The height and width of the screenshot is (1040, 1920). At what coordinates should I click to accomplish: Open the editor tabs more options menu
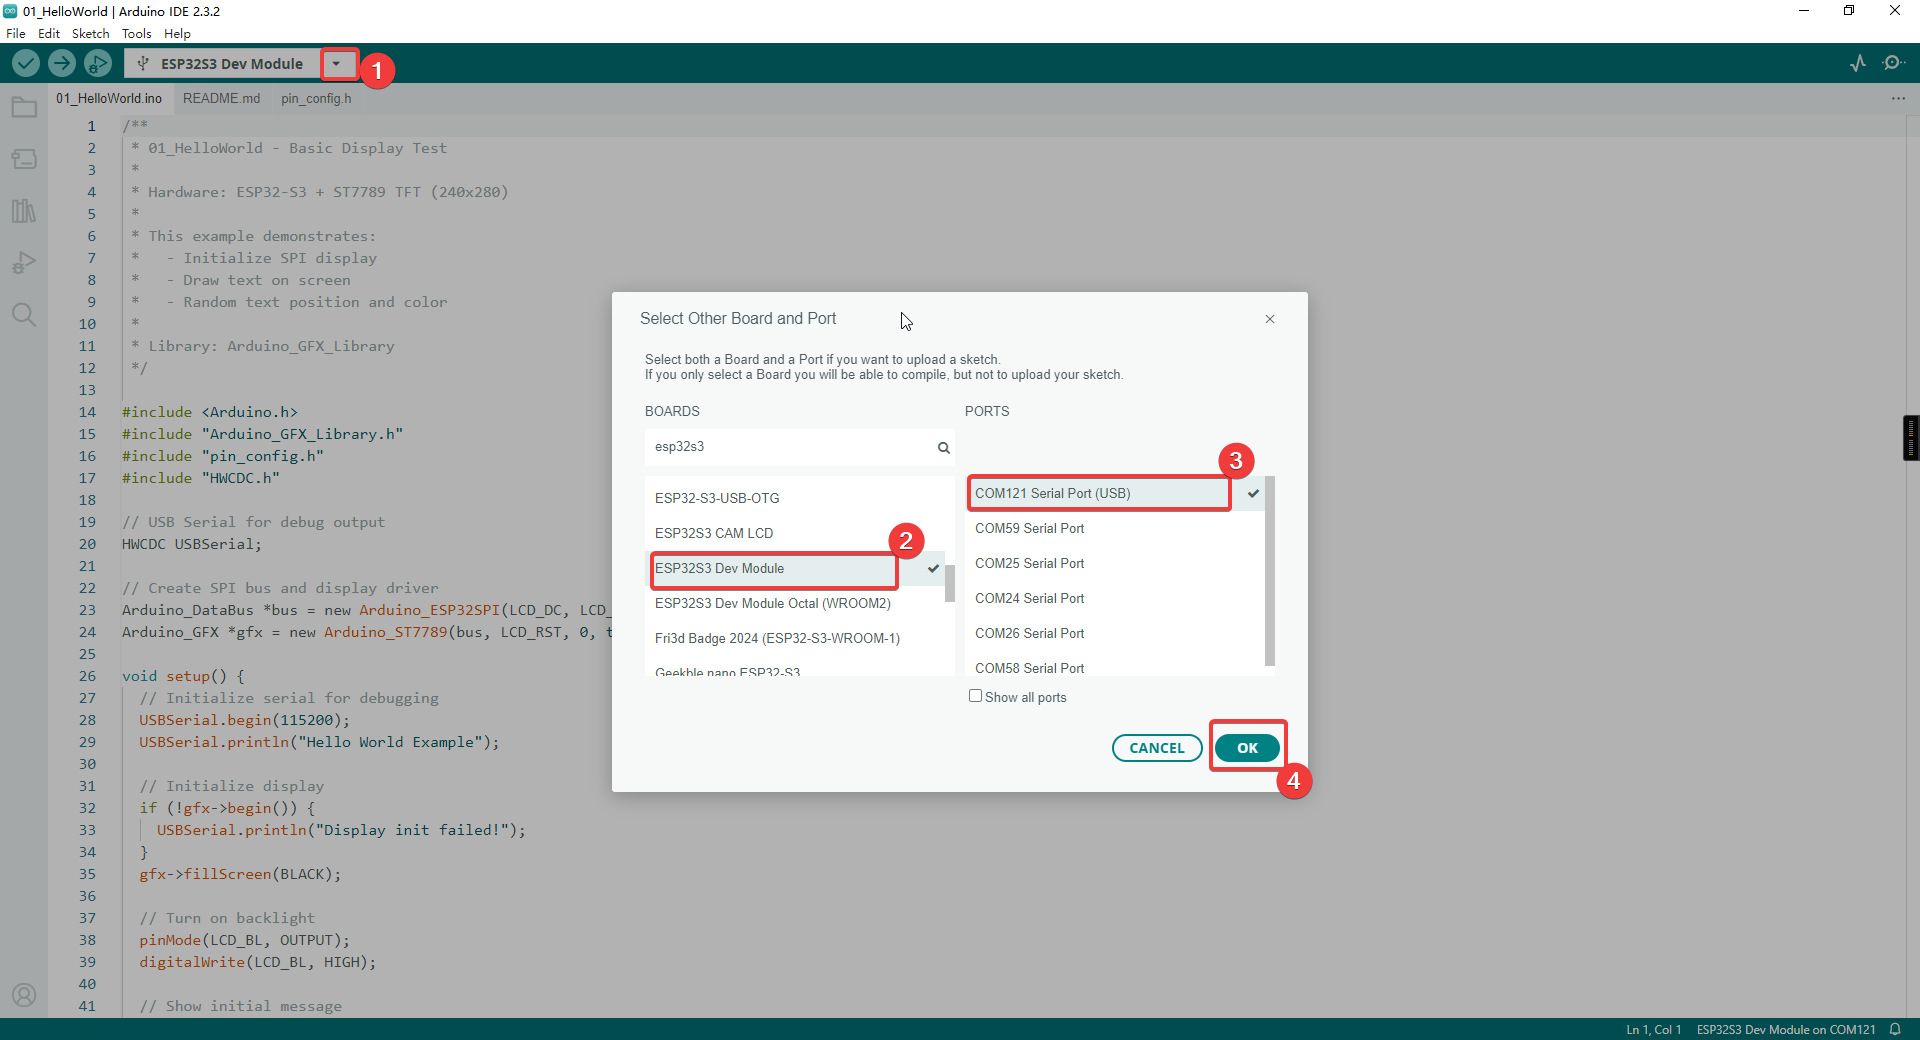[x=1898, y=98]
